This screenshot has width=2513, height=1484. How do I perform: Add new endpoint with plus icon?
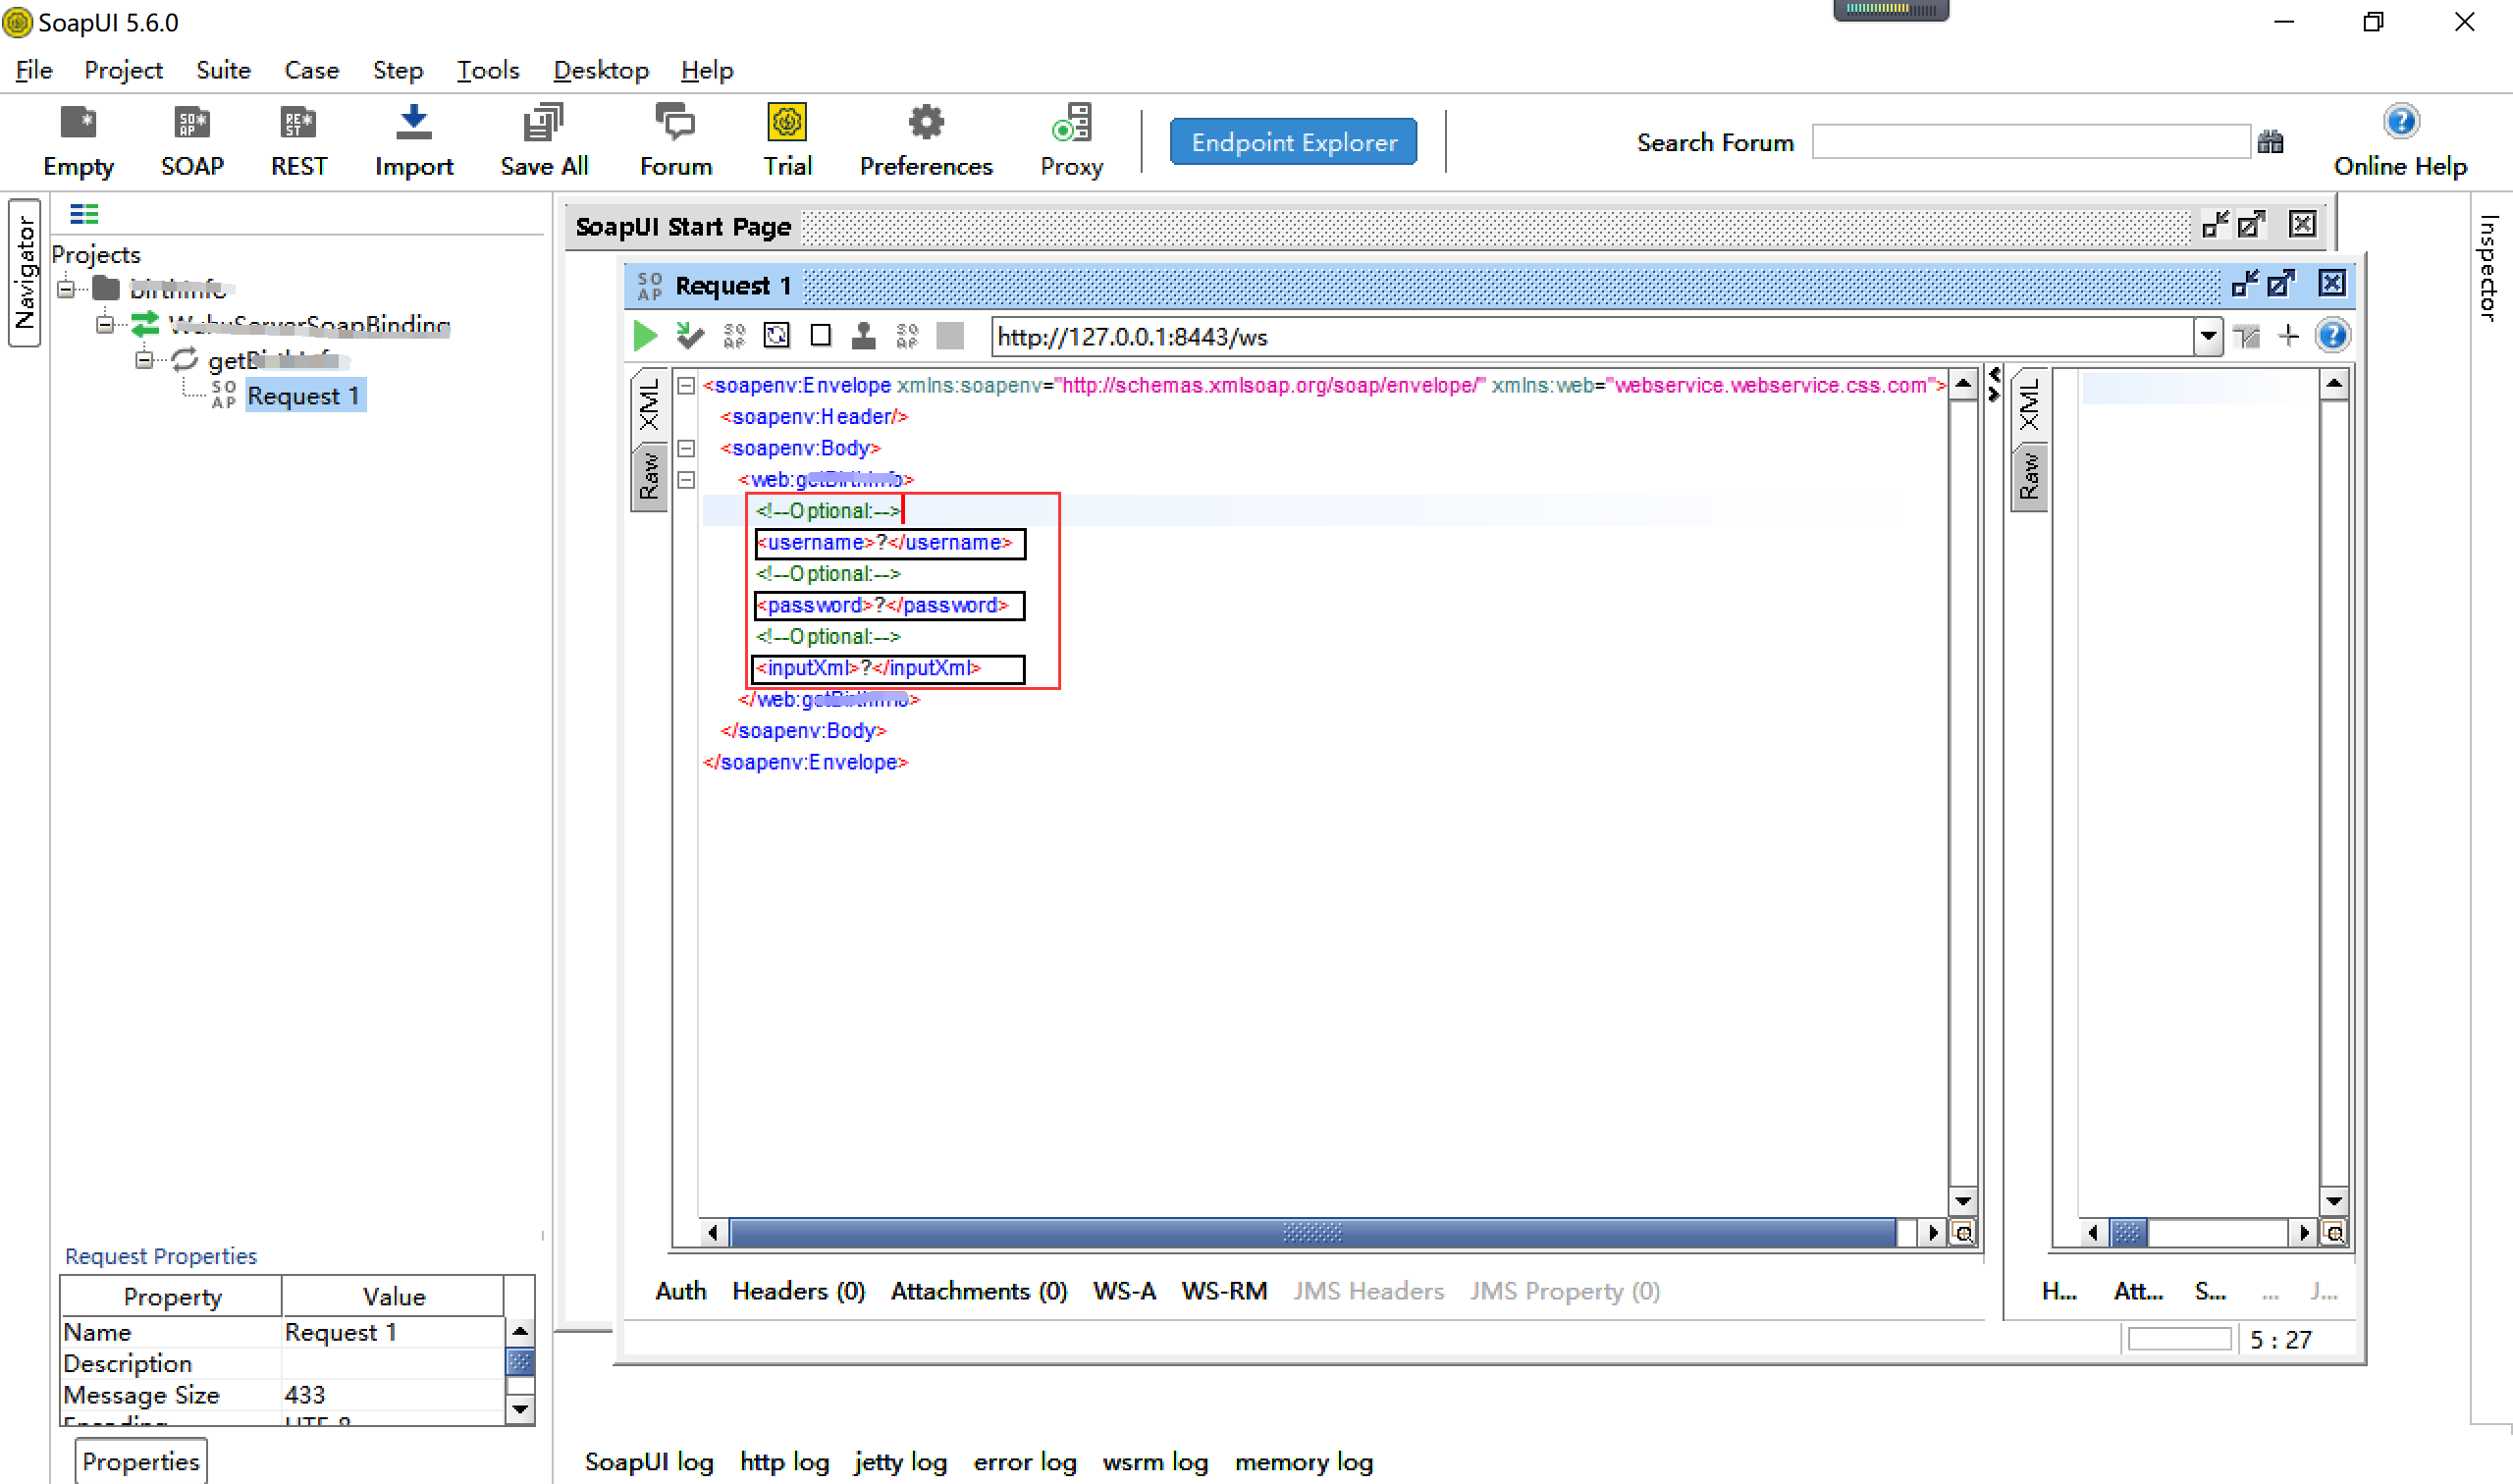tap(2288, 336)
